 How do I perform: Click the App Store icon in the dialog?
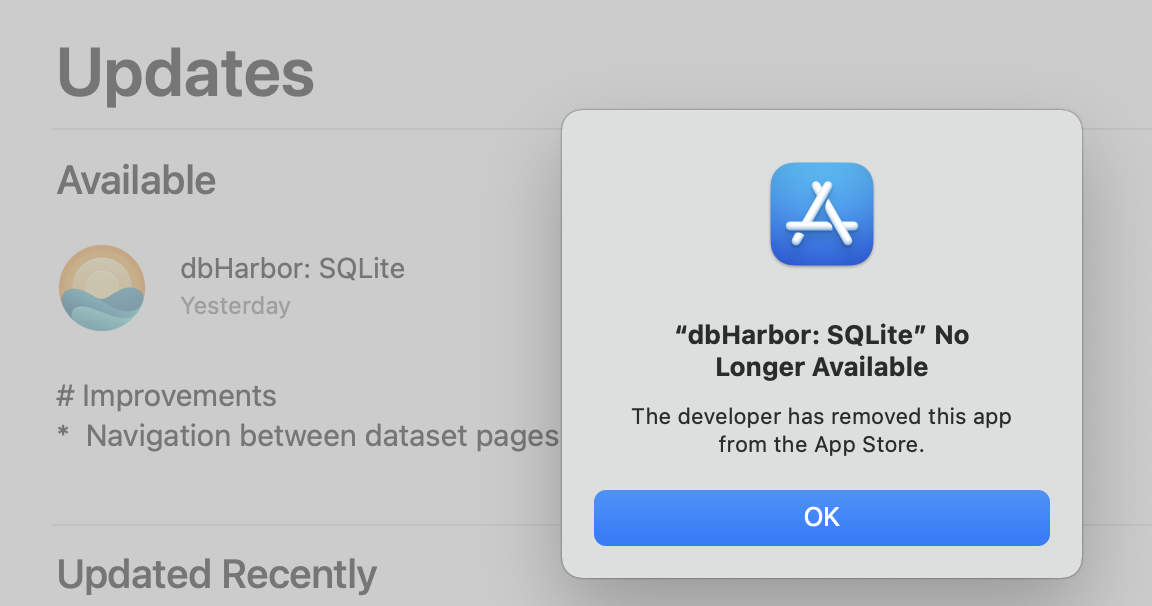pos(821,214)
